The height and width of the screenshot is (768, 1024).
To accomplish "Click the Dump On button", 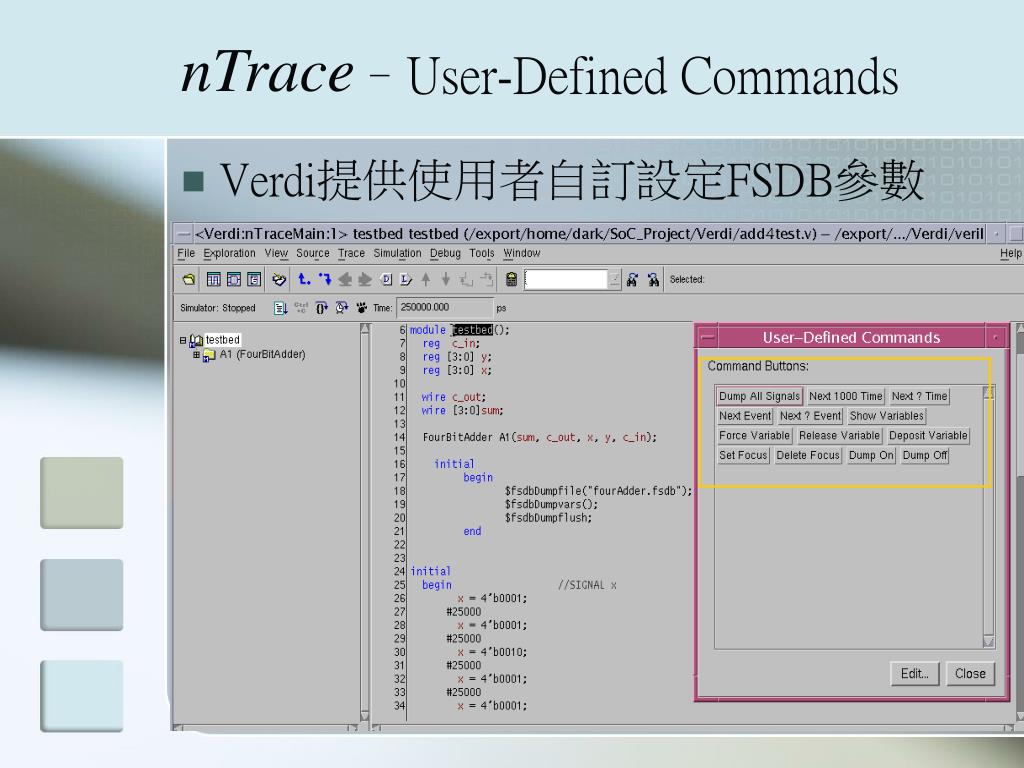I will (871, 455).
